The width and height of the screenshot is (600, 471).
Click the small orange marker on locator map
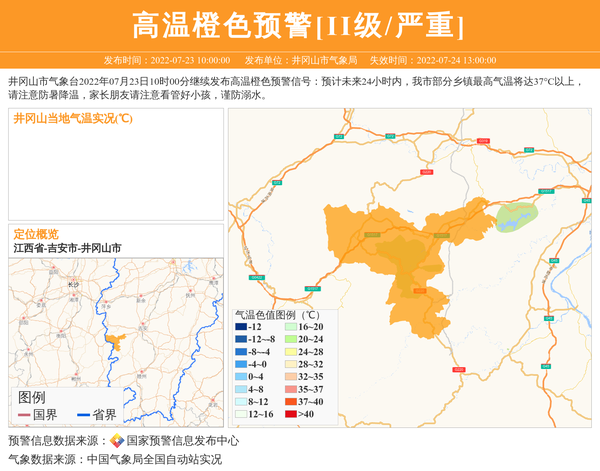click(113, 342)
